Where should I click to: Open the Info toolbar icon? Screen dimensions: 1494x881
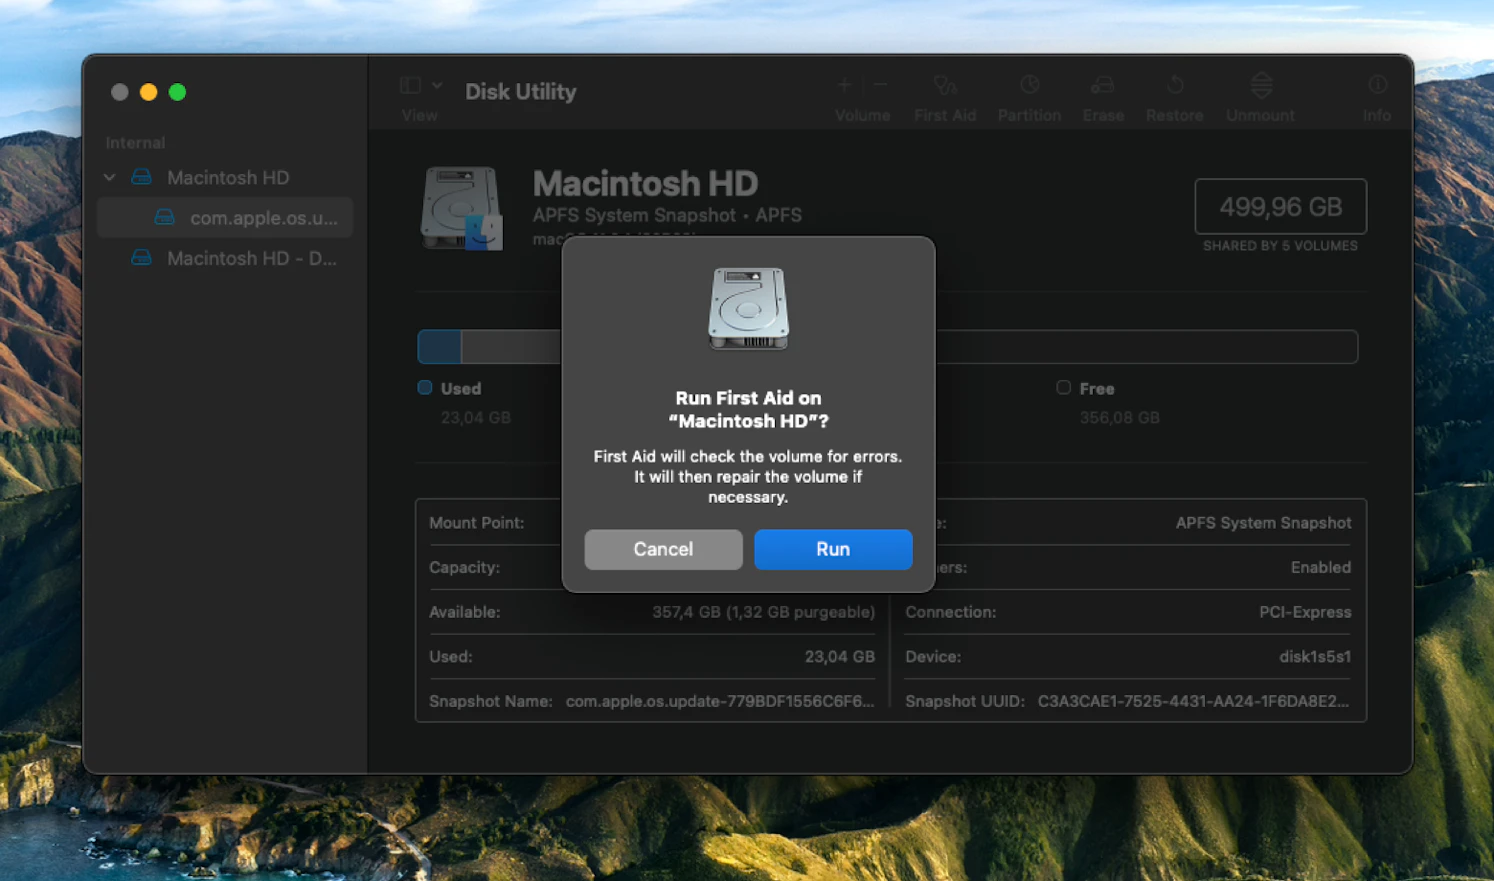(1377, 86)
